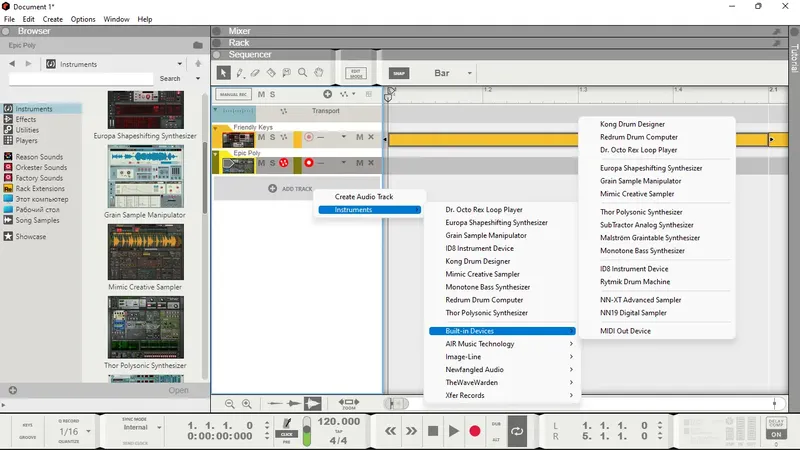The height and width of the screenshot is (450, 800).
Task: Select the Hand tool
Action: pyautogui.click(x=319, y=73)
